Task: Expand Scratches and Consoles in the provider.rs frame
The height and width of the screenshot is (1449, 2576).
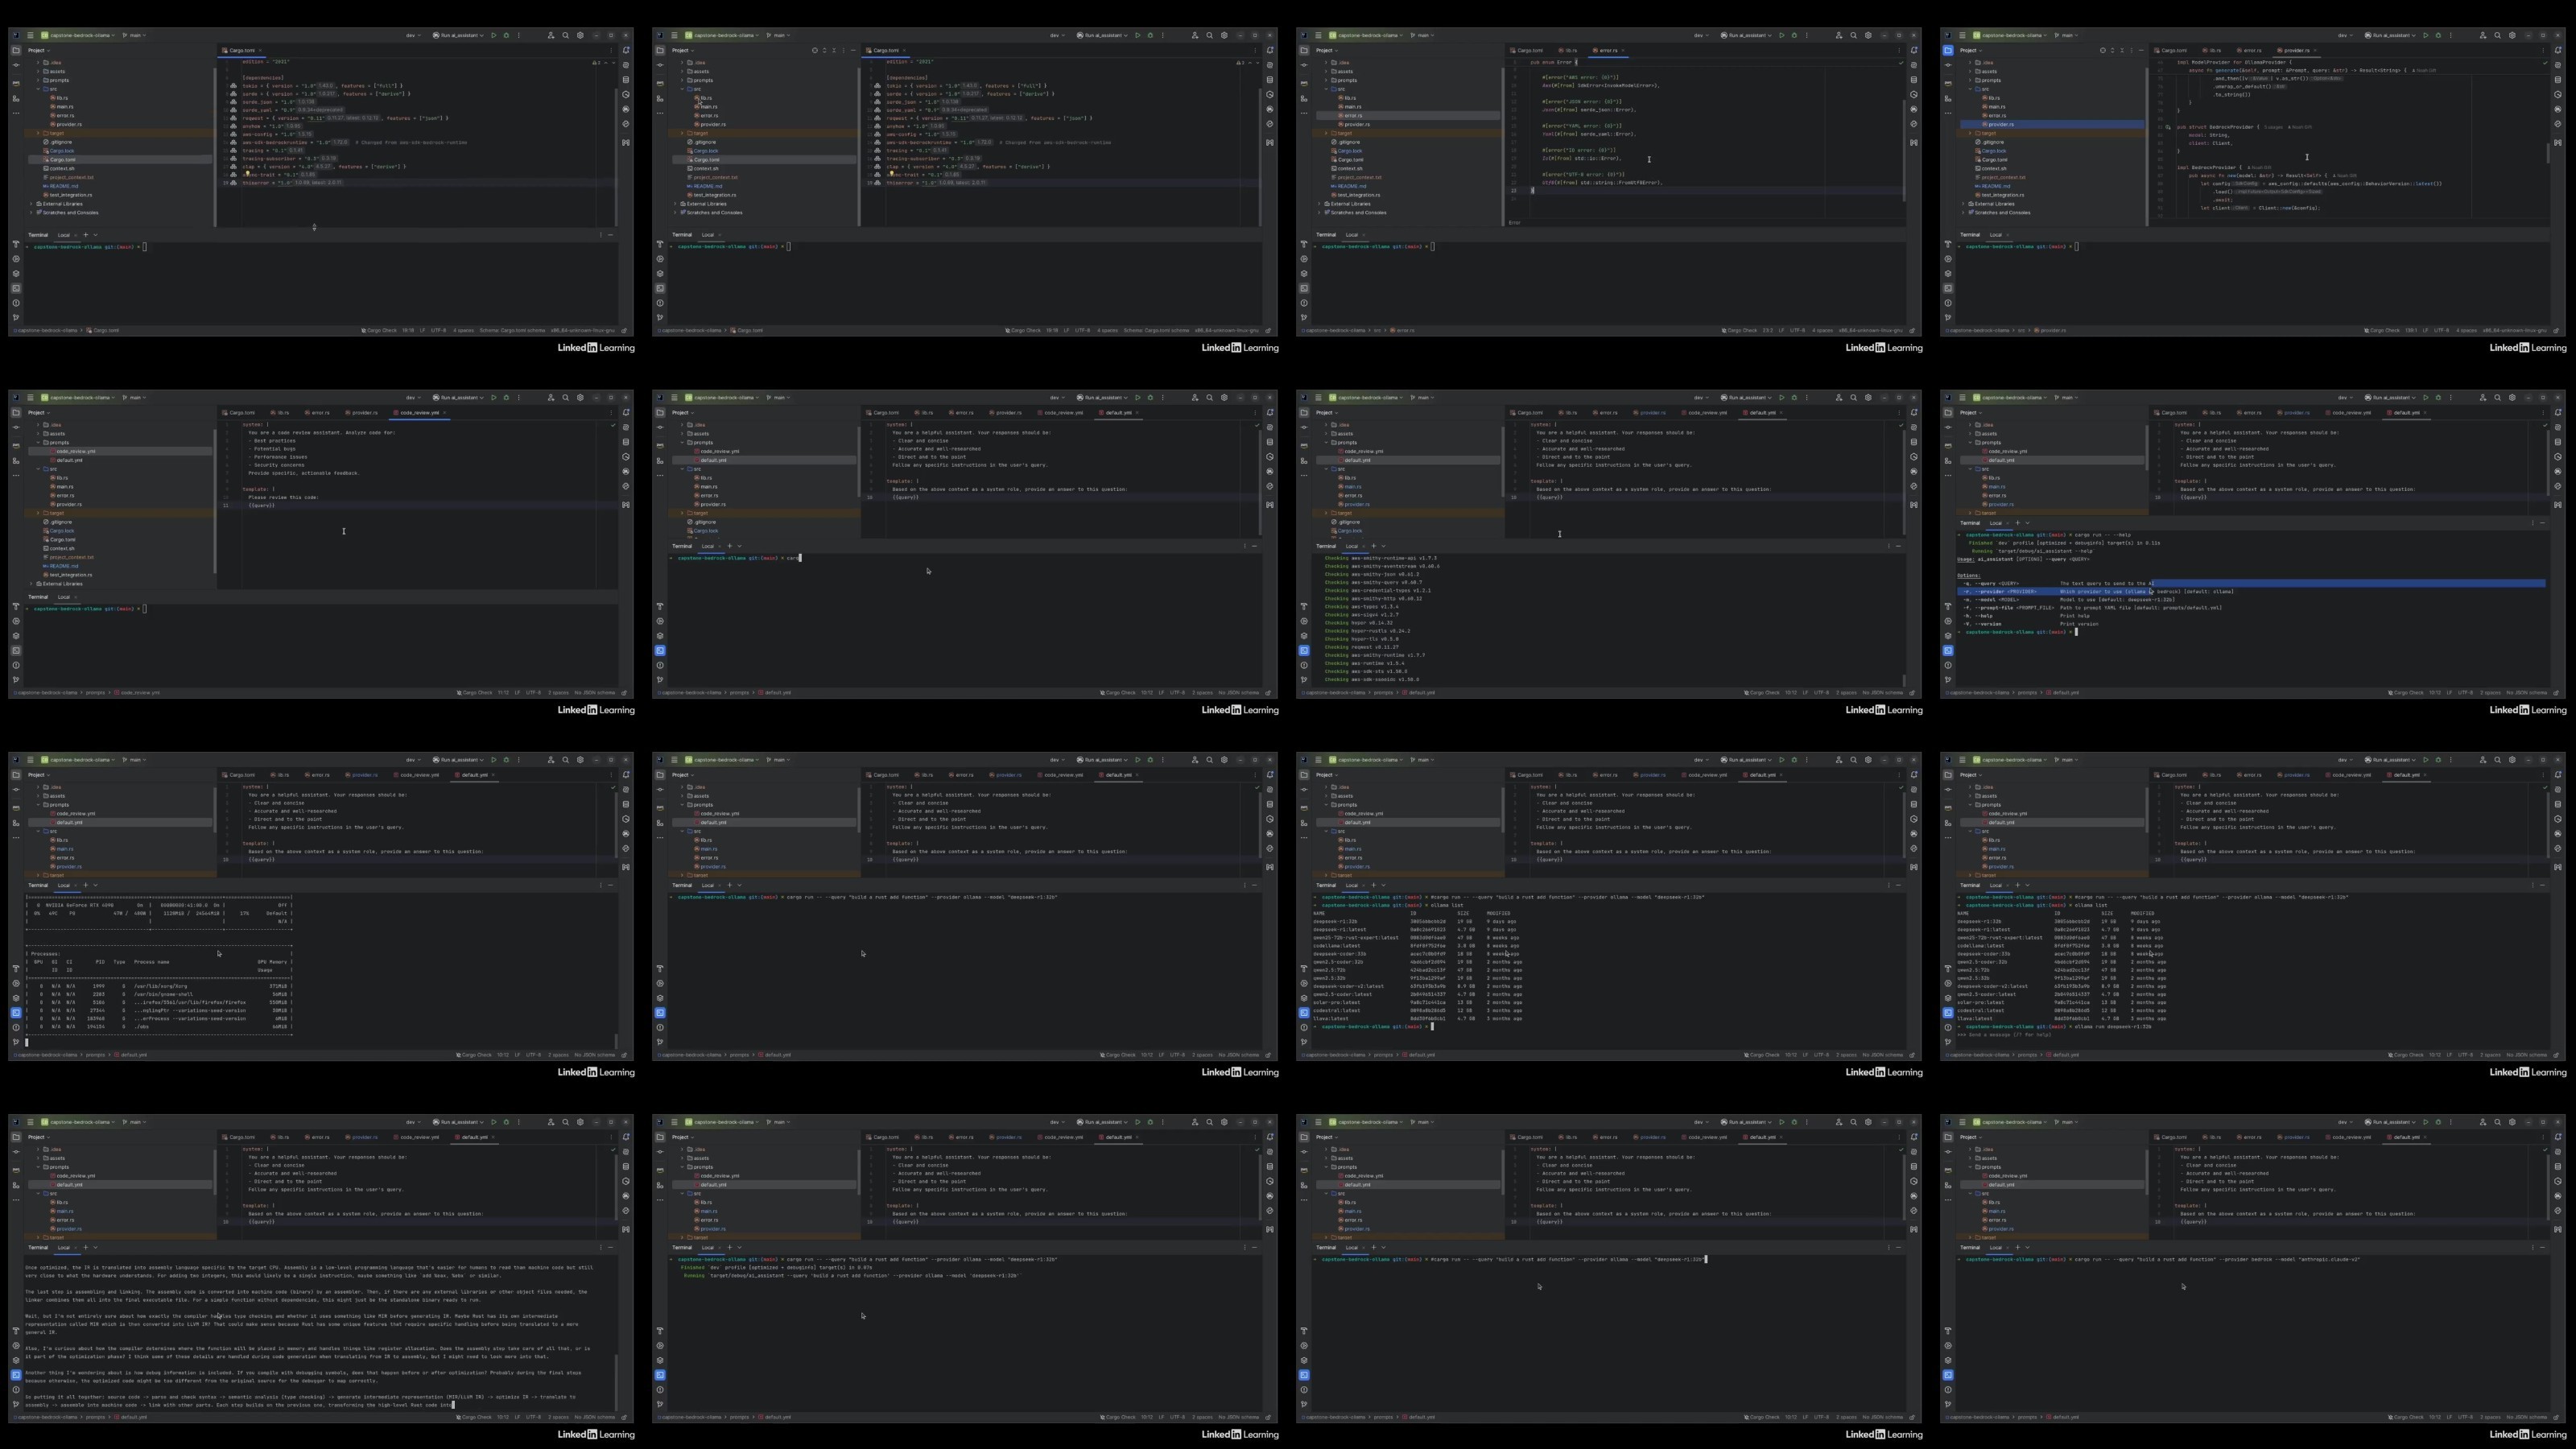Action: 1963,212
